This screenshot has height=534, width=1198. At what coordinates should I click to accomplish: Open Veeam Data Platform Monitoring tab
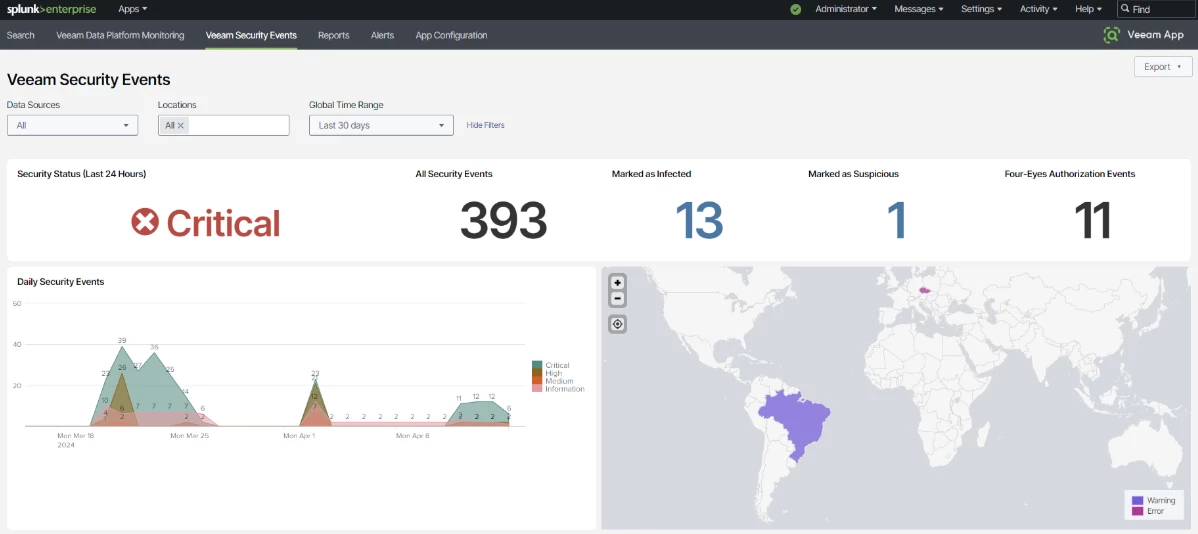[x=120, y=35]
